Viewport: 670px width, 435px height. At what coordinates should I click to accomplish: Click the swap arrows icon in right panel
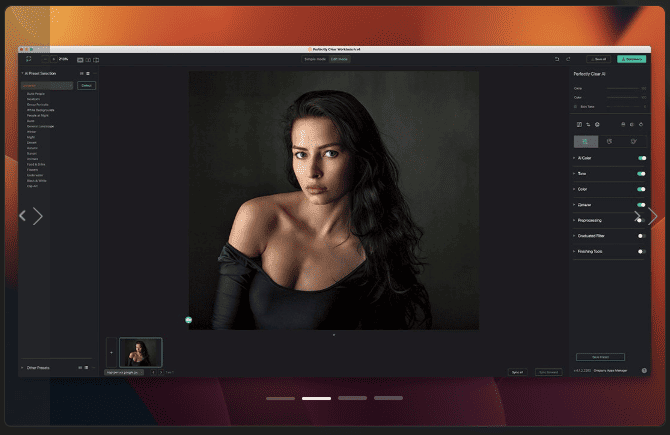[588, 124]
